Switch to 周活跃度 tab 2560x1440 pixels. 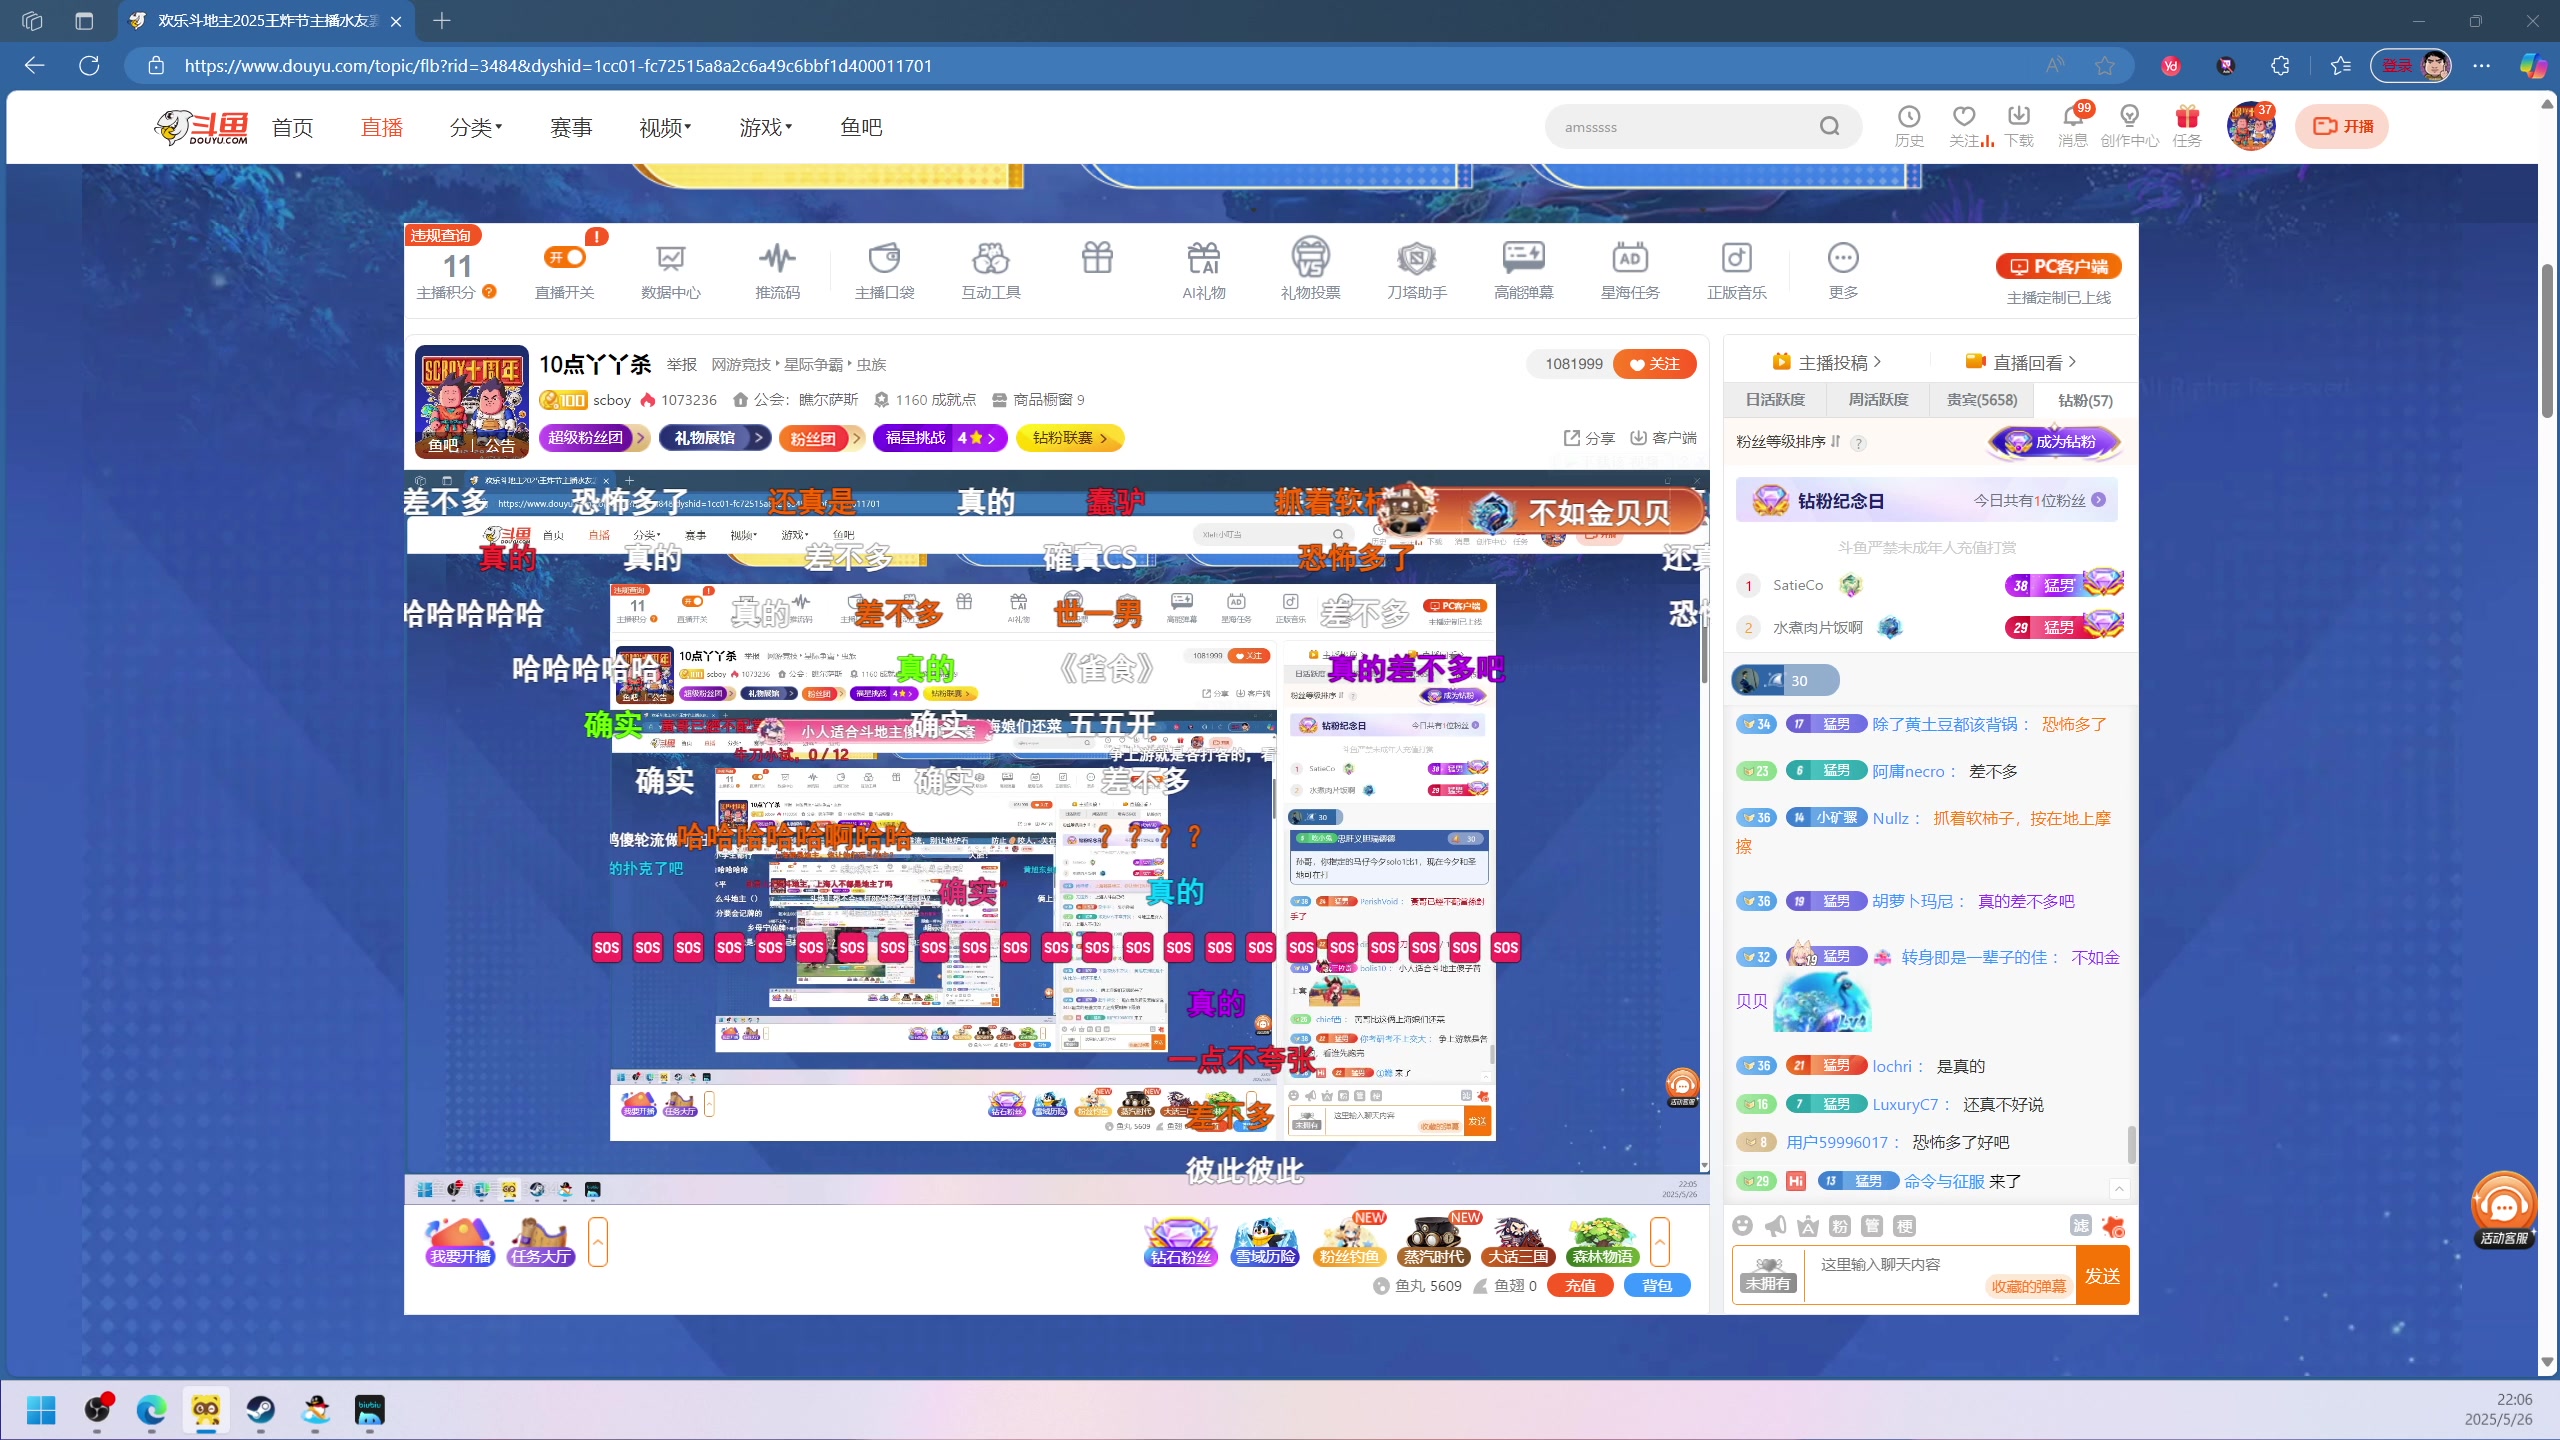coord(1878,400)
